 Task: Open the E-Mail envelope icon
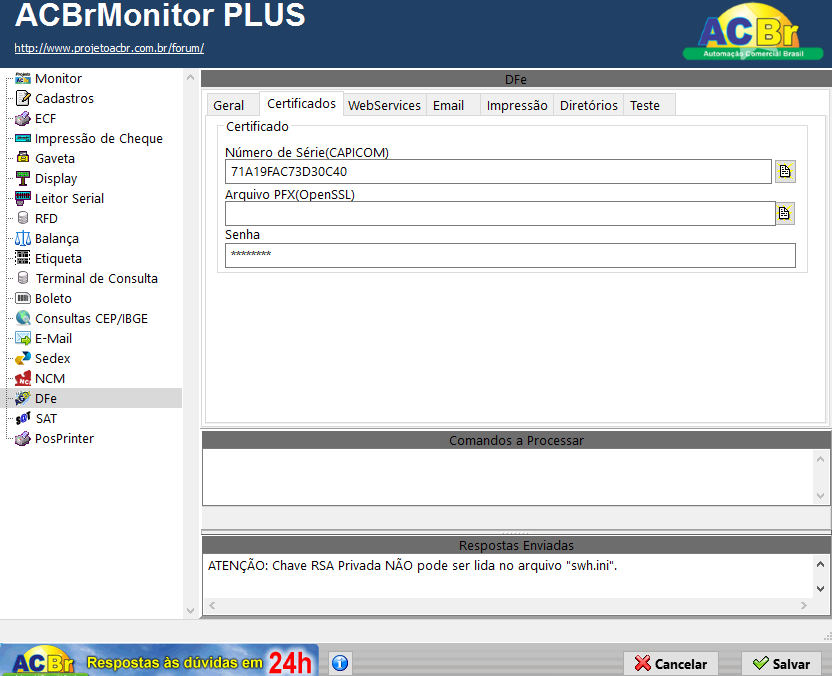tap(23, 339)
